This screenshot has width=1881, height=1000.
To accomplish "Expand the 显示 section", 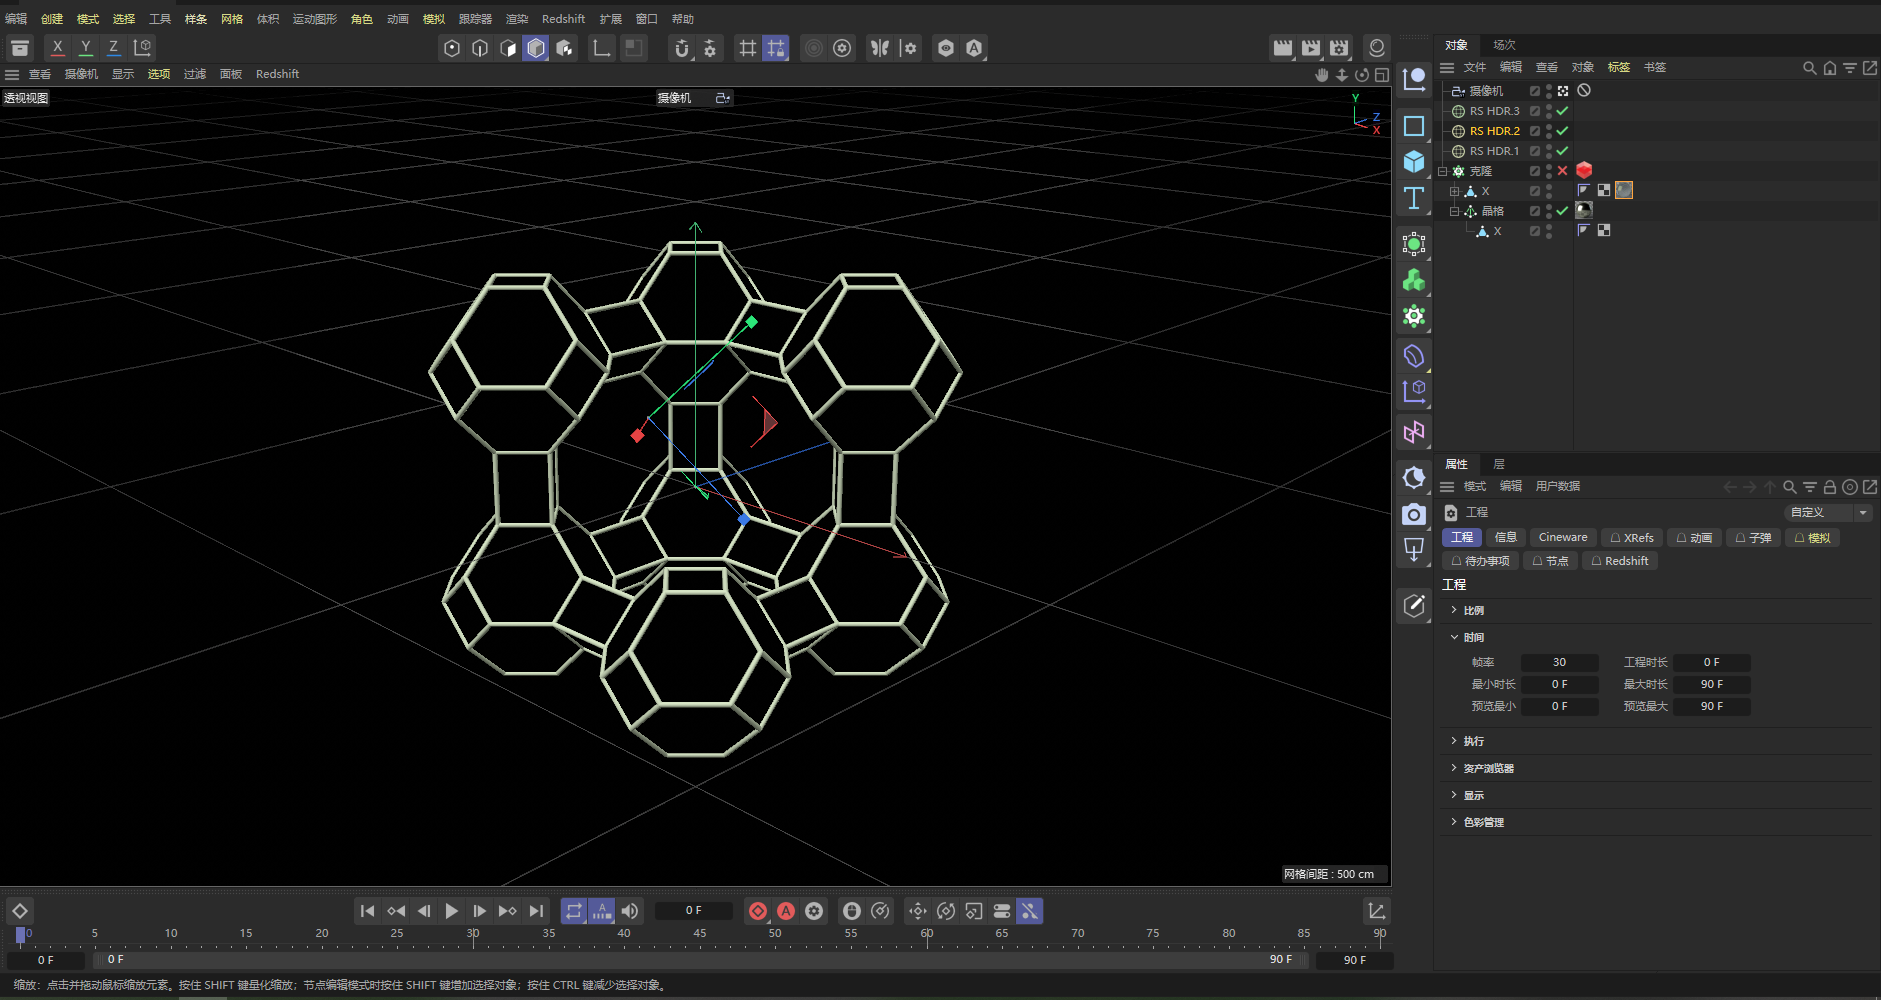I will point(1454,795).
